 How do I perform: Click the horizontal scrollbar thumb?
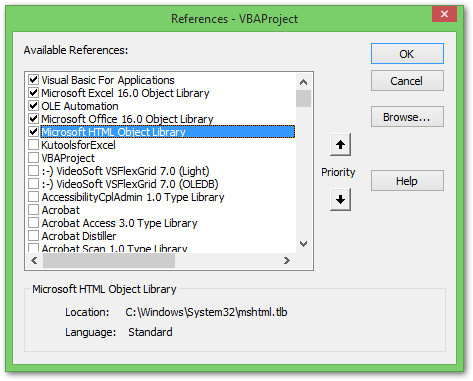click(x=109, y=261)
